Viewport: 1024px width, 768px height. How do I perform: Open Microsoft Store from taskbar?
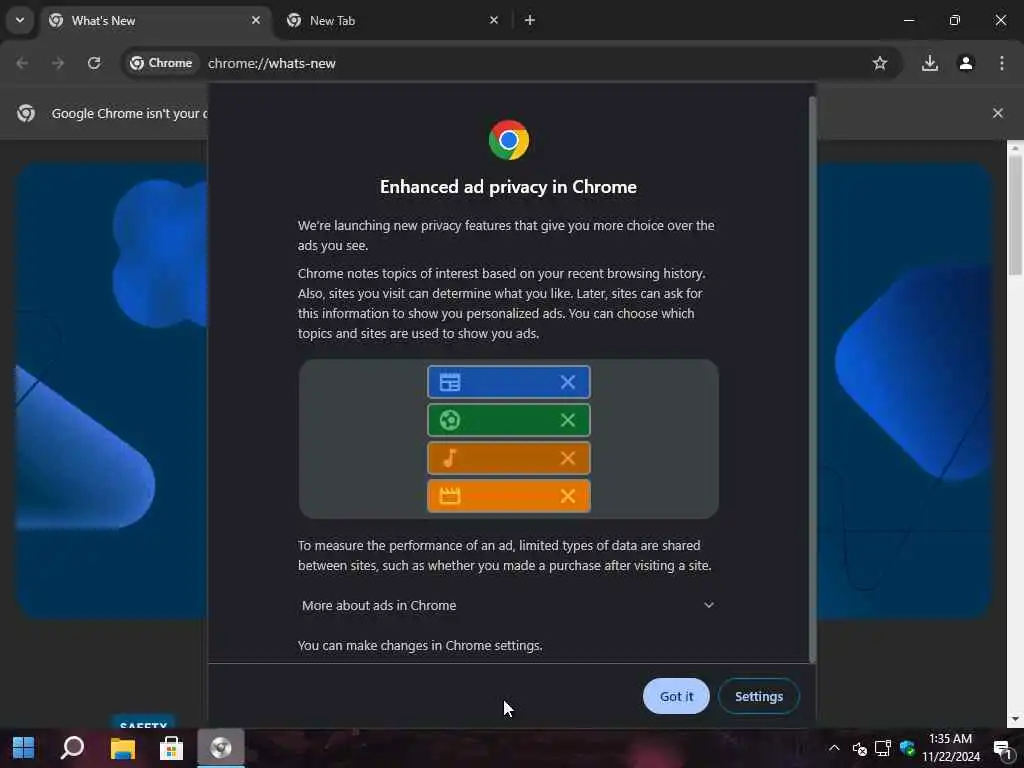point(171,748)
